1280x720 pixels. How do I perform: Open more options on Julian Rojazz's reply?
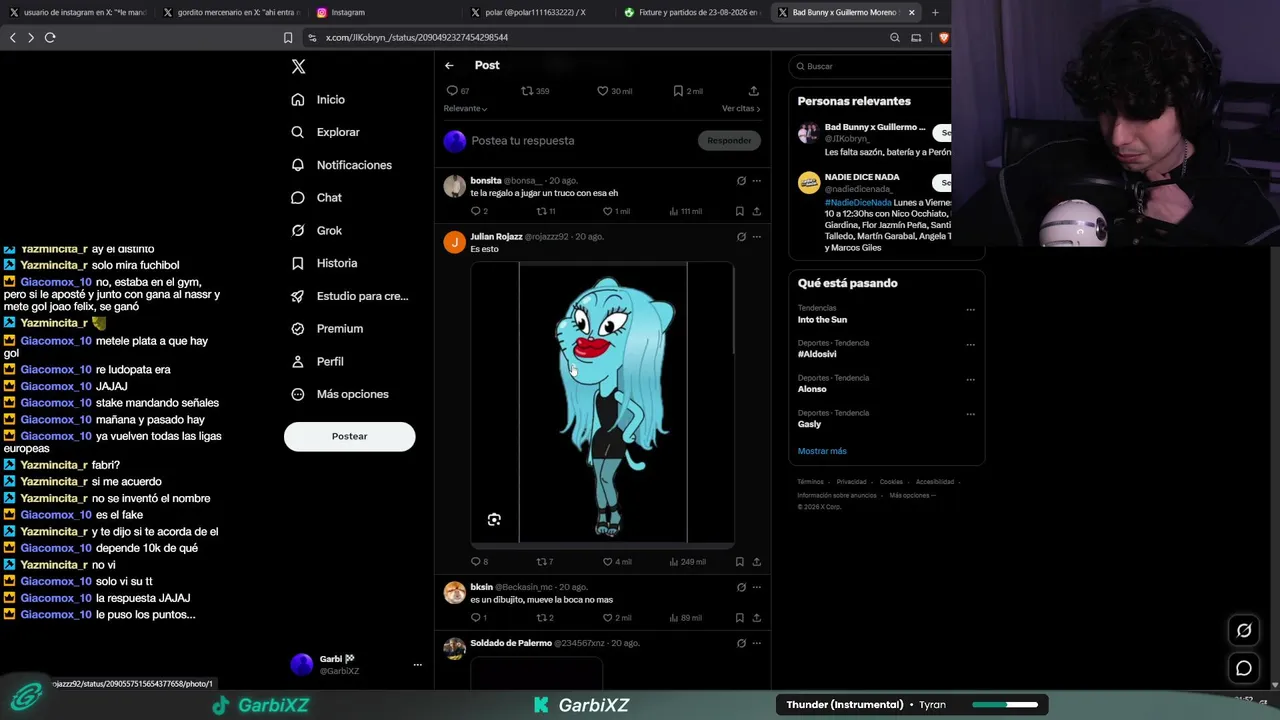[x=756, y=237]
